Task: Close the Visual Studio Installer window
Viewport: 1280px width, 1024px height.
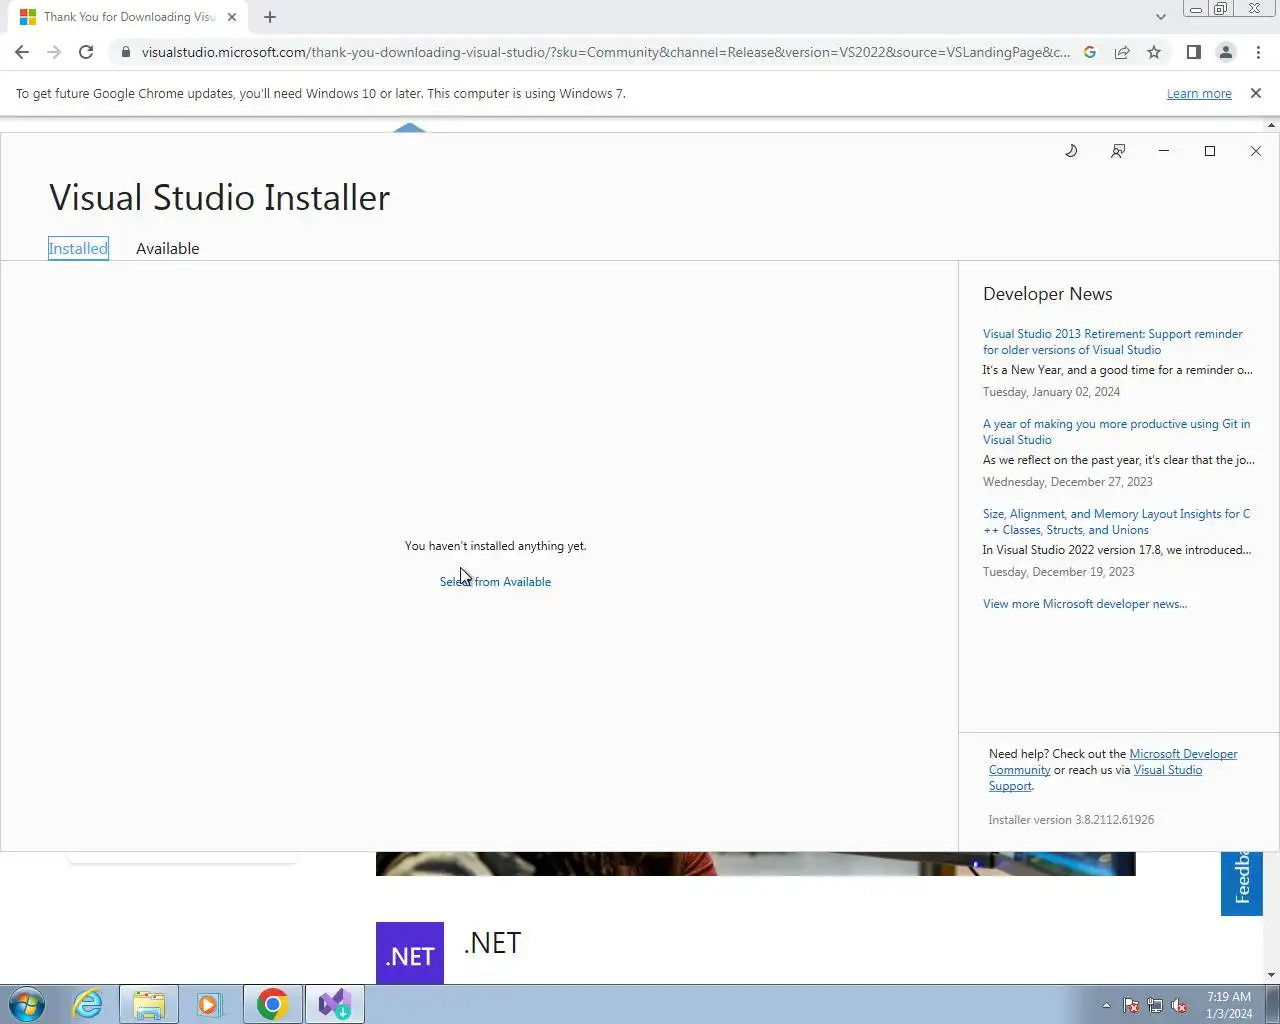Action: point(1256,151)
